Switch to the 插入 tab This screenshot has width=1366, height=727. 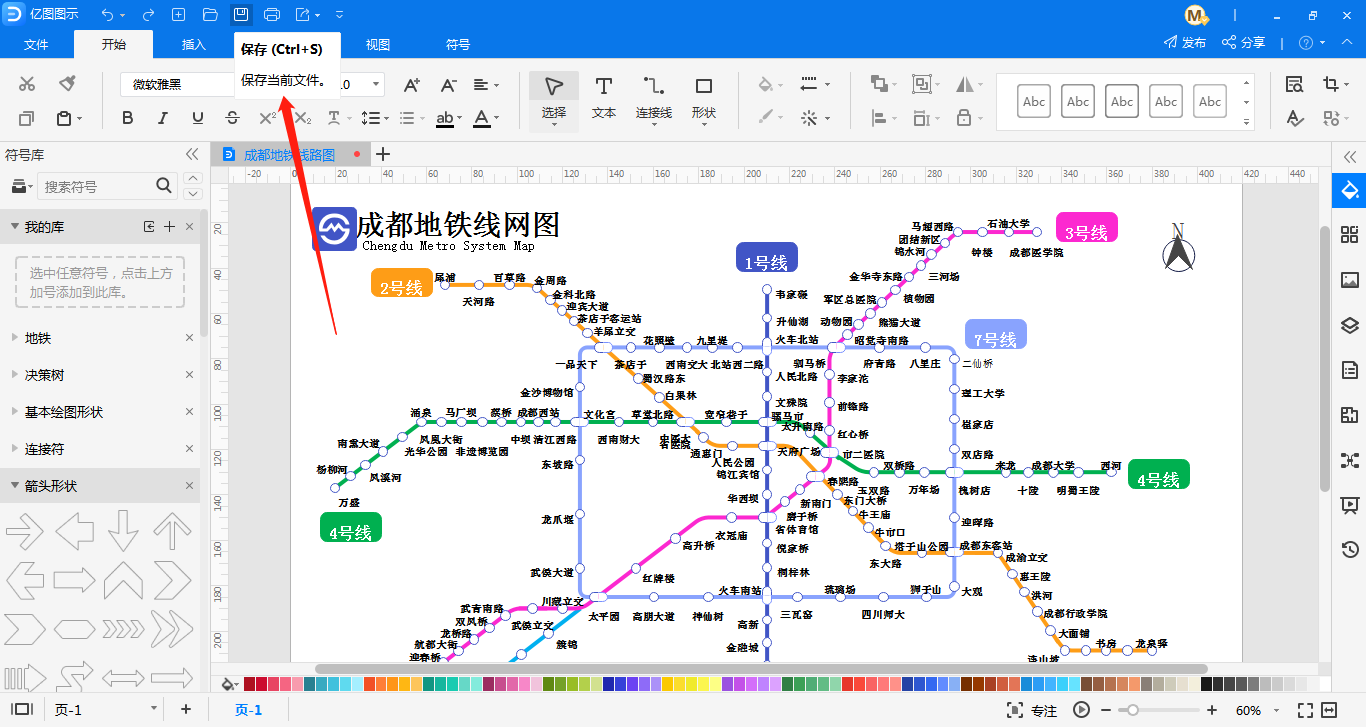click(194, 45)
